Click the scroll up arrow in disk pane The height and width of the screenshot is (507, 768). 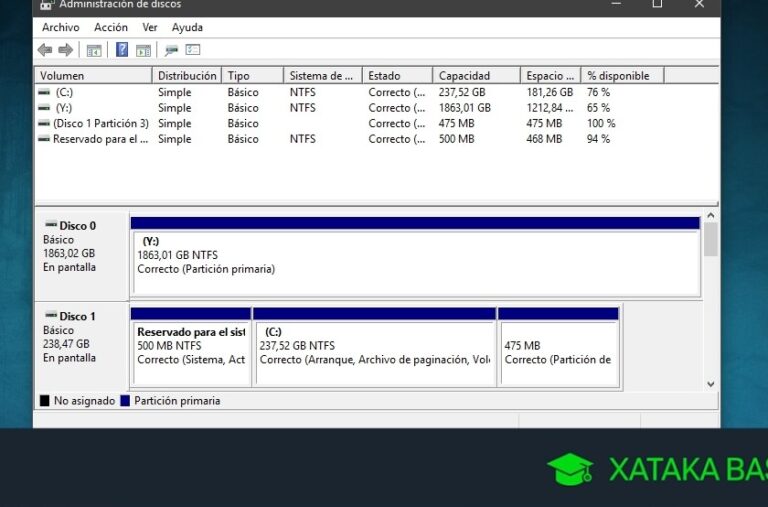coord(711,215)
